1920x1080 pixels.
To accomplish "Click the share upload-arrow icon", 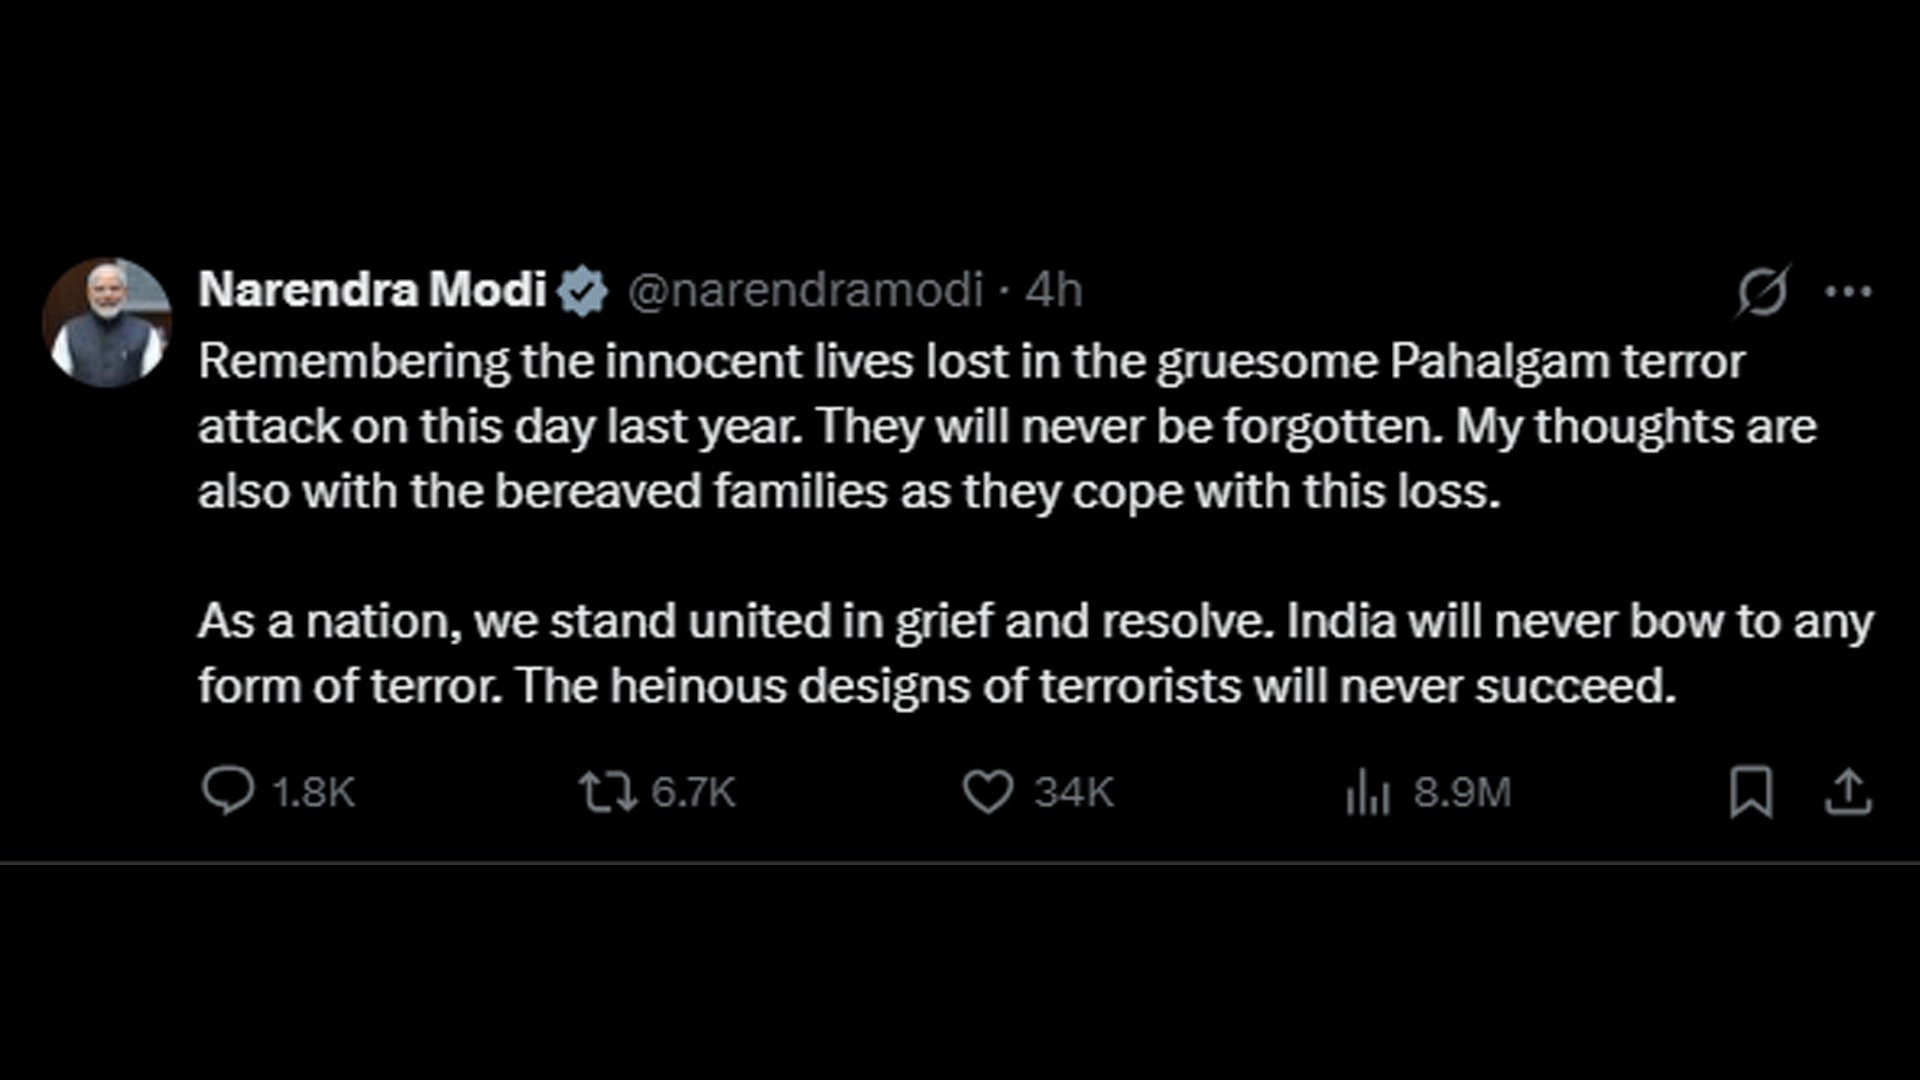I will [1848, 792].
